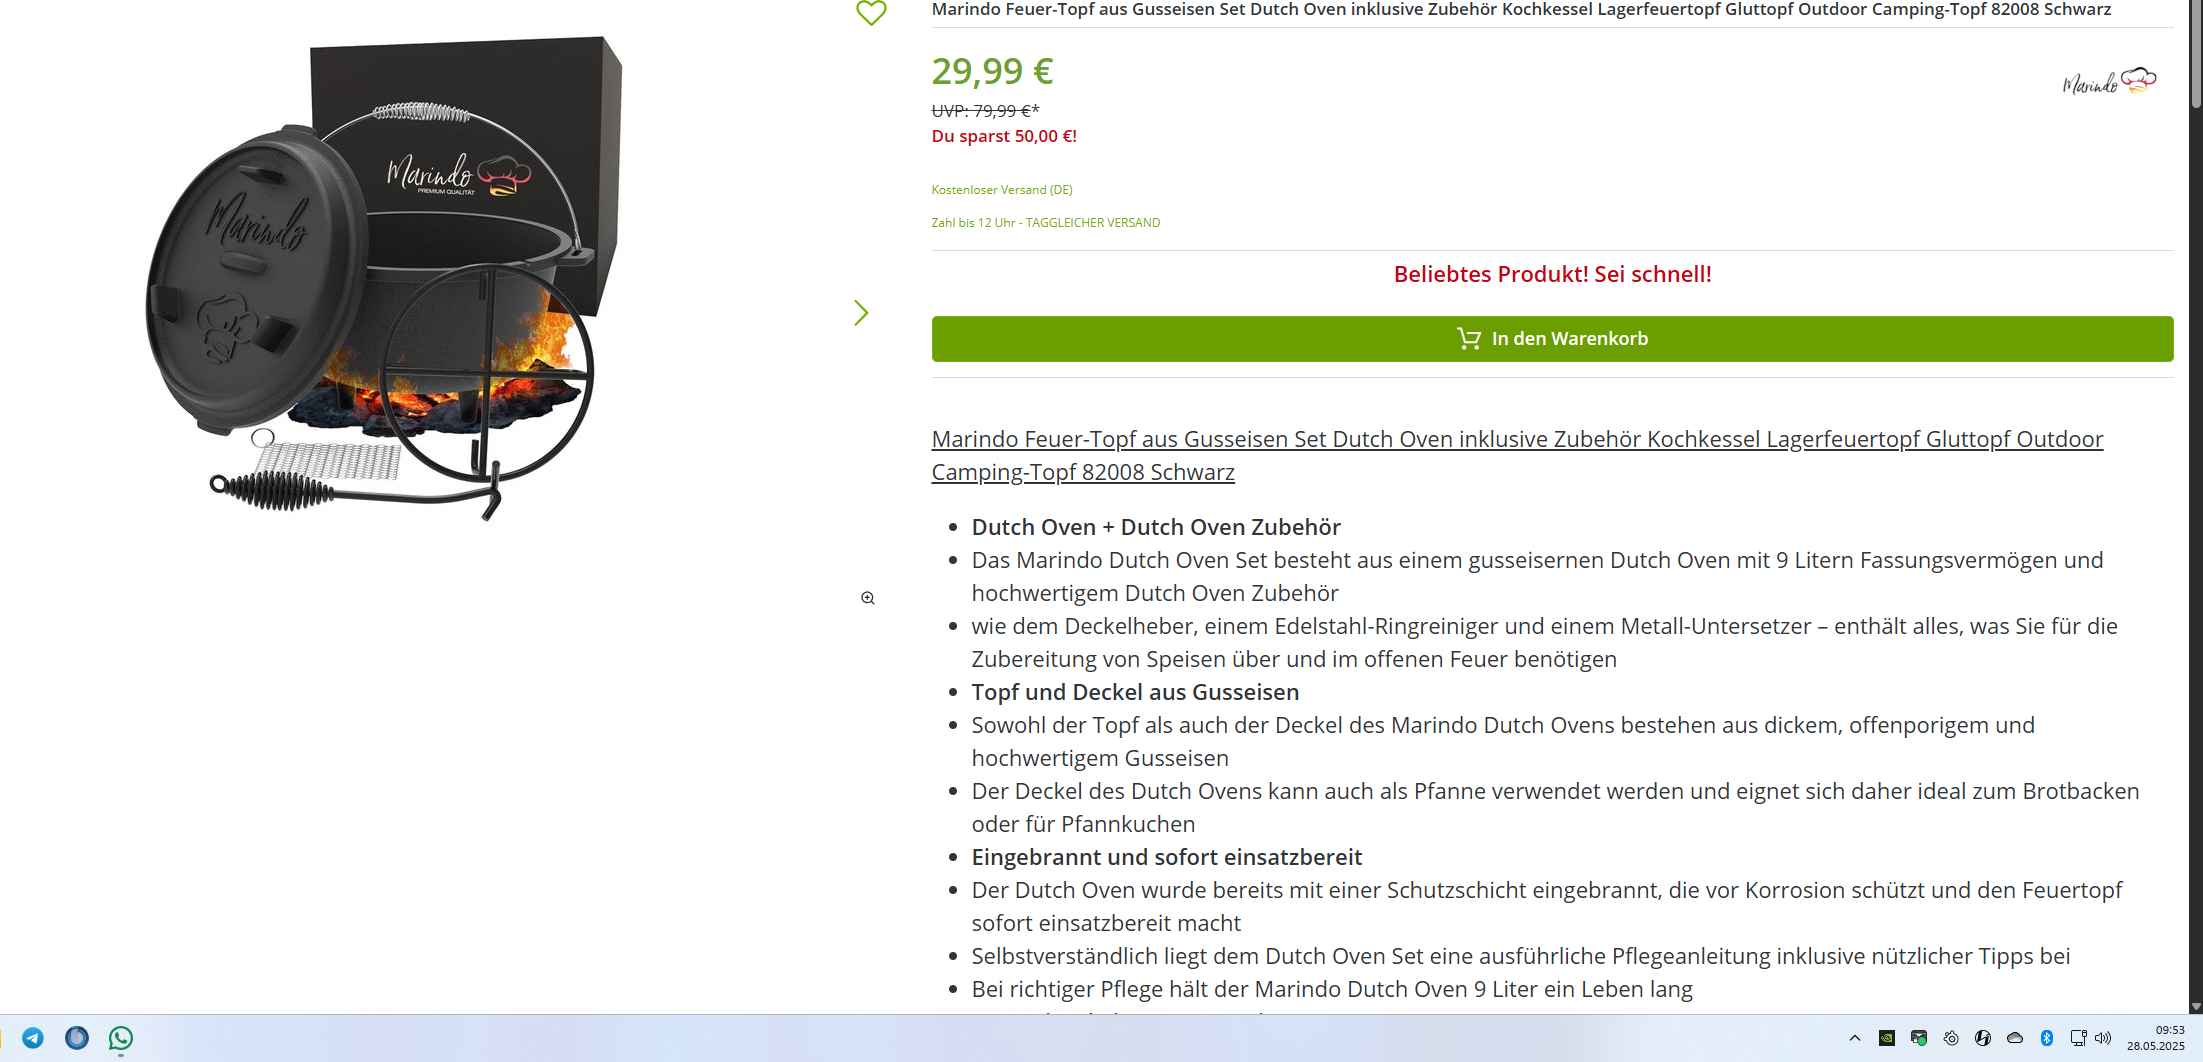Open NVIDIA tray icon
2203x1062 pixels.
pos(1887,1038)
